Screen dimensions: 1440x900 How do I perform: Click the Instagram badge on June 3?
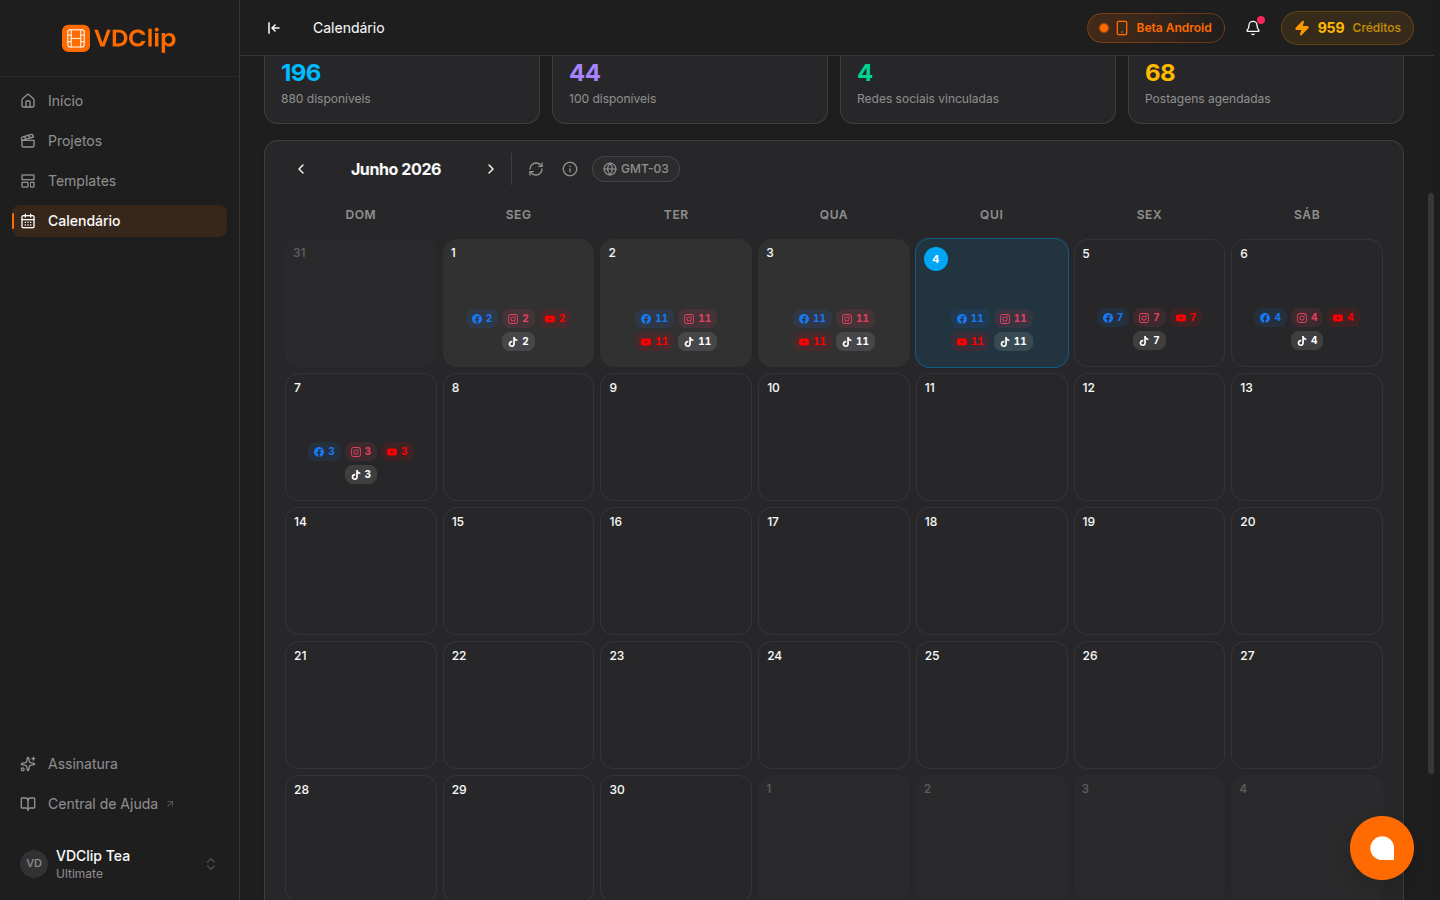click(x=856, y=319)
